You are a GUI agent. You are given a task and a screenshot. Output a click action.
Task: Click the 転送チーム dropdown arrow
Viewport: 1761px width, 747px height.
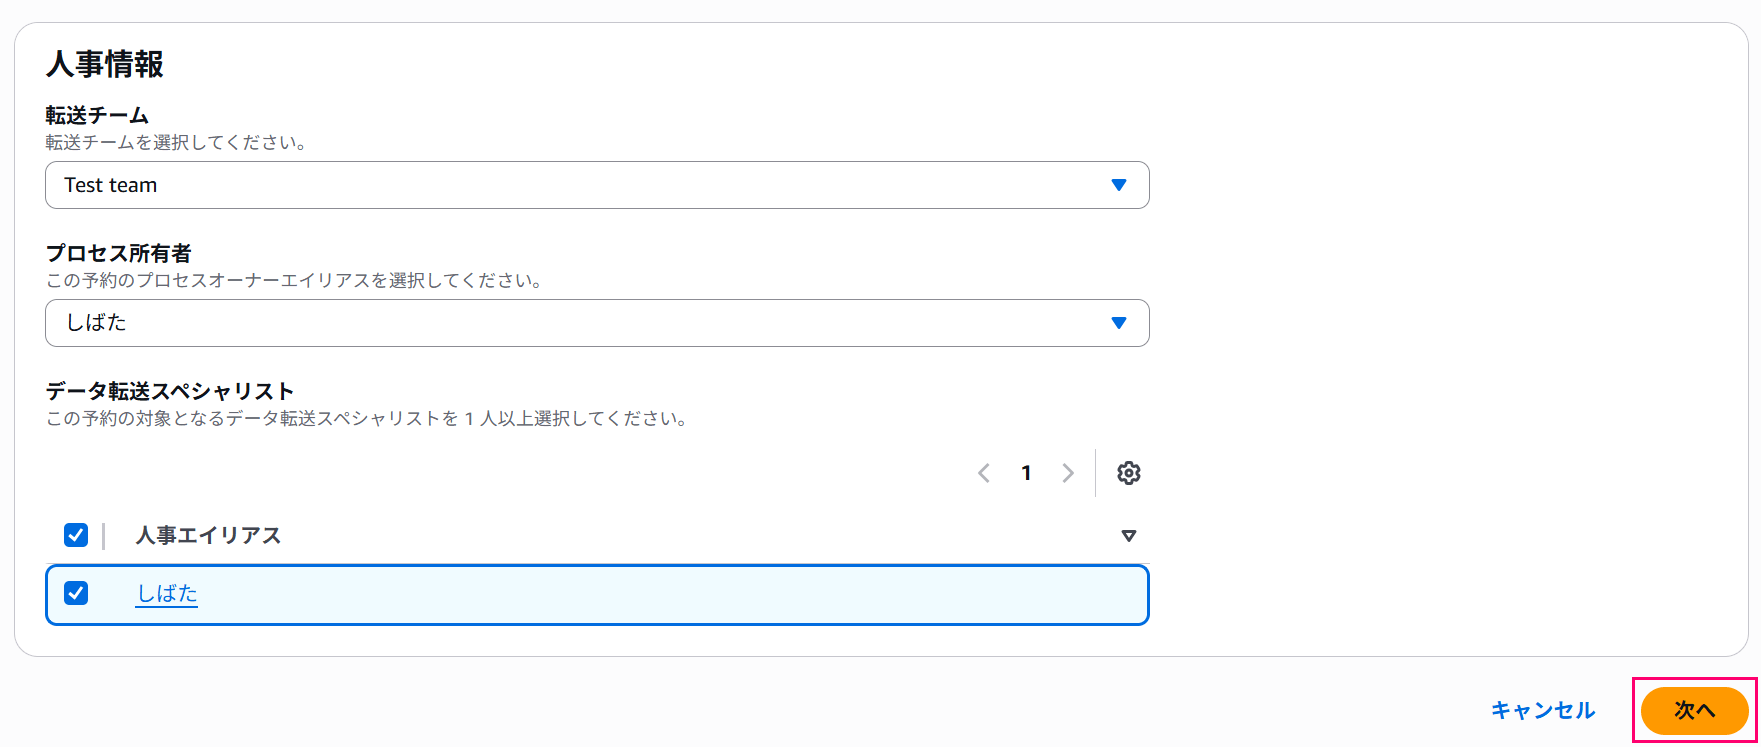pos(1119,185)
